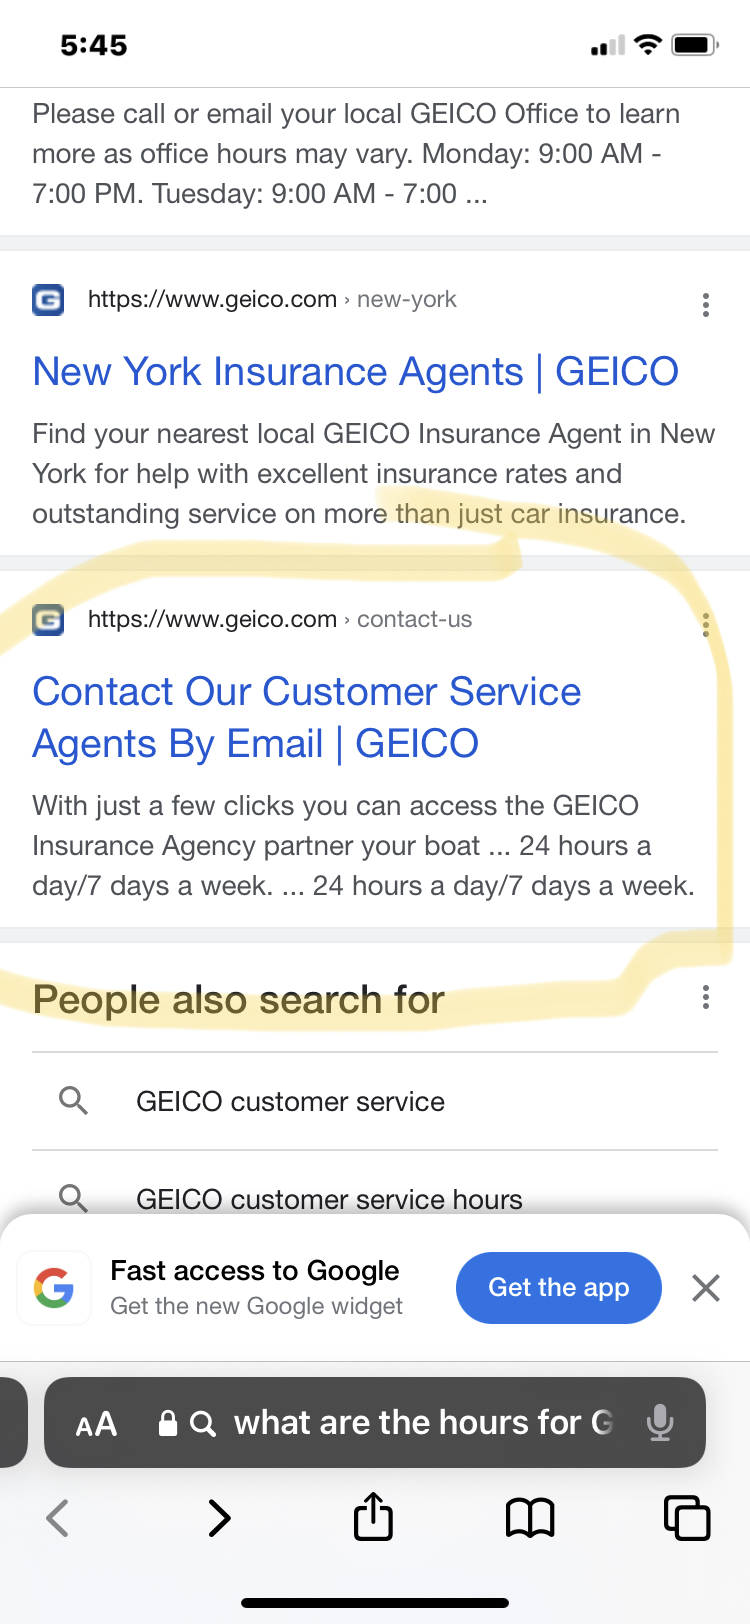Image resolution: width=750 pixels, height=1624 pixels.
Task: Go back with the left arrow
Action: (58, 1518)
